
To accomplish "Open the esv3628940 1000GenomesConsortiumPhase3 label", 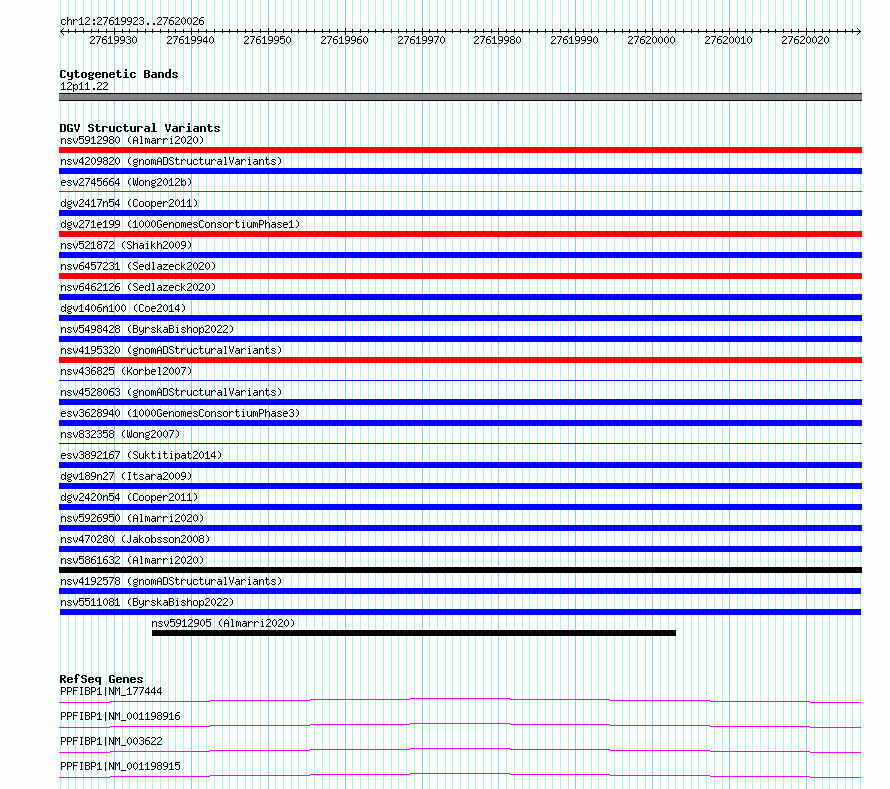I will (x=180, y=413).
